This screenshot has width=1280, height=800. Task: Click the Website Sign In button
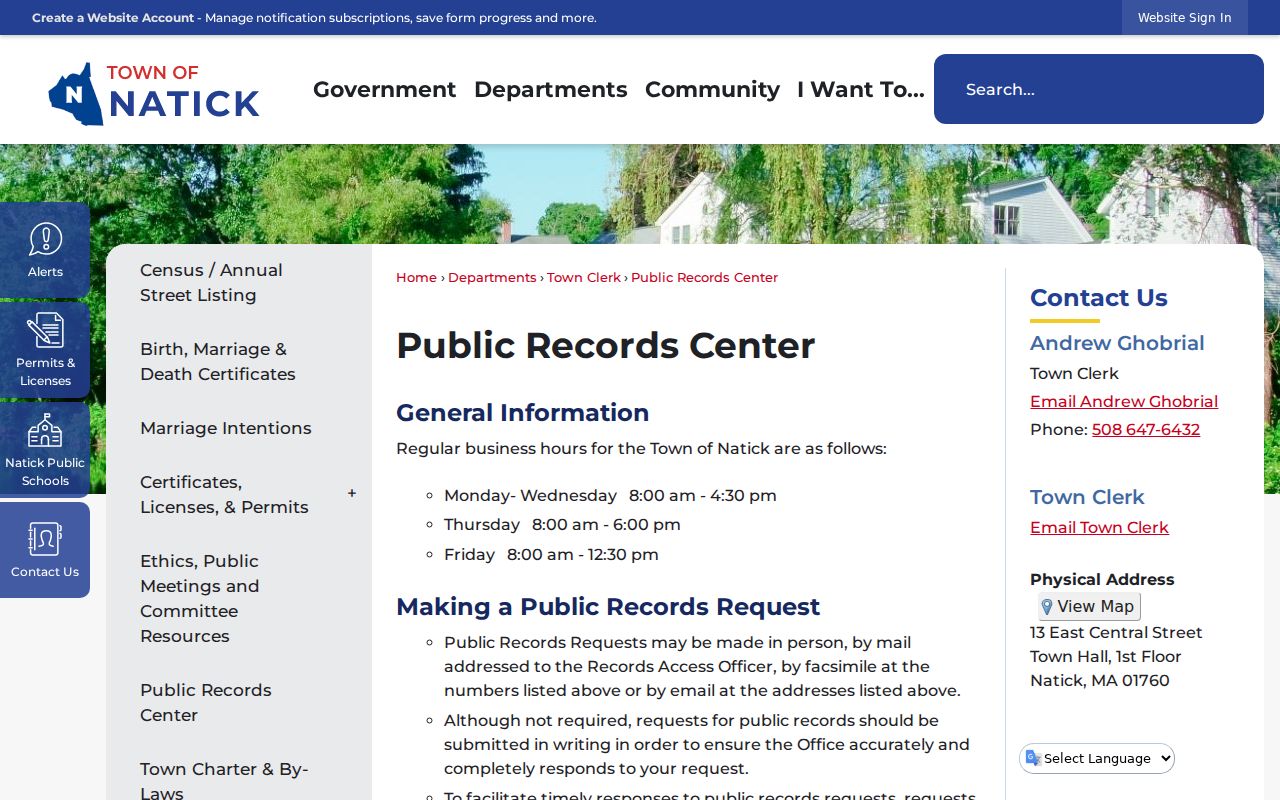(x=1184, y=17)
